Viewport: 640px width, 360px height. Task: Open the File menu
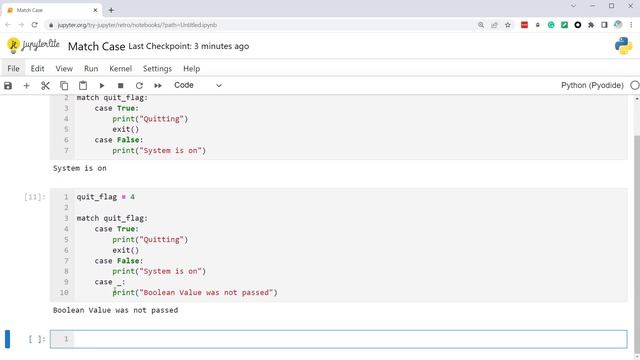13,69
